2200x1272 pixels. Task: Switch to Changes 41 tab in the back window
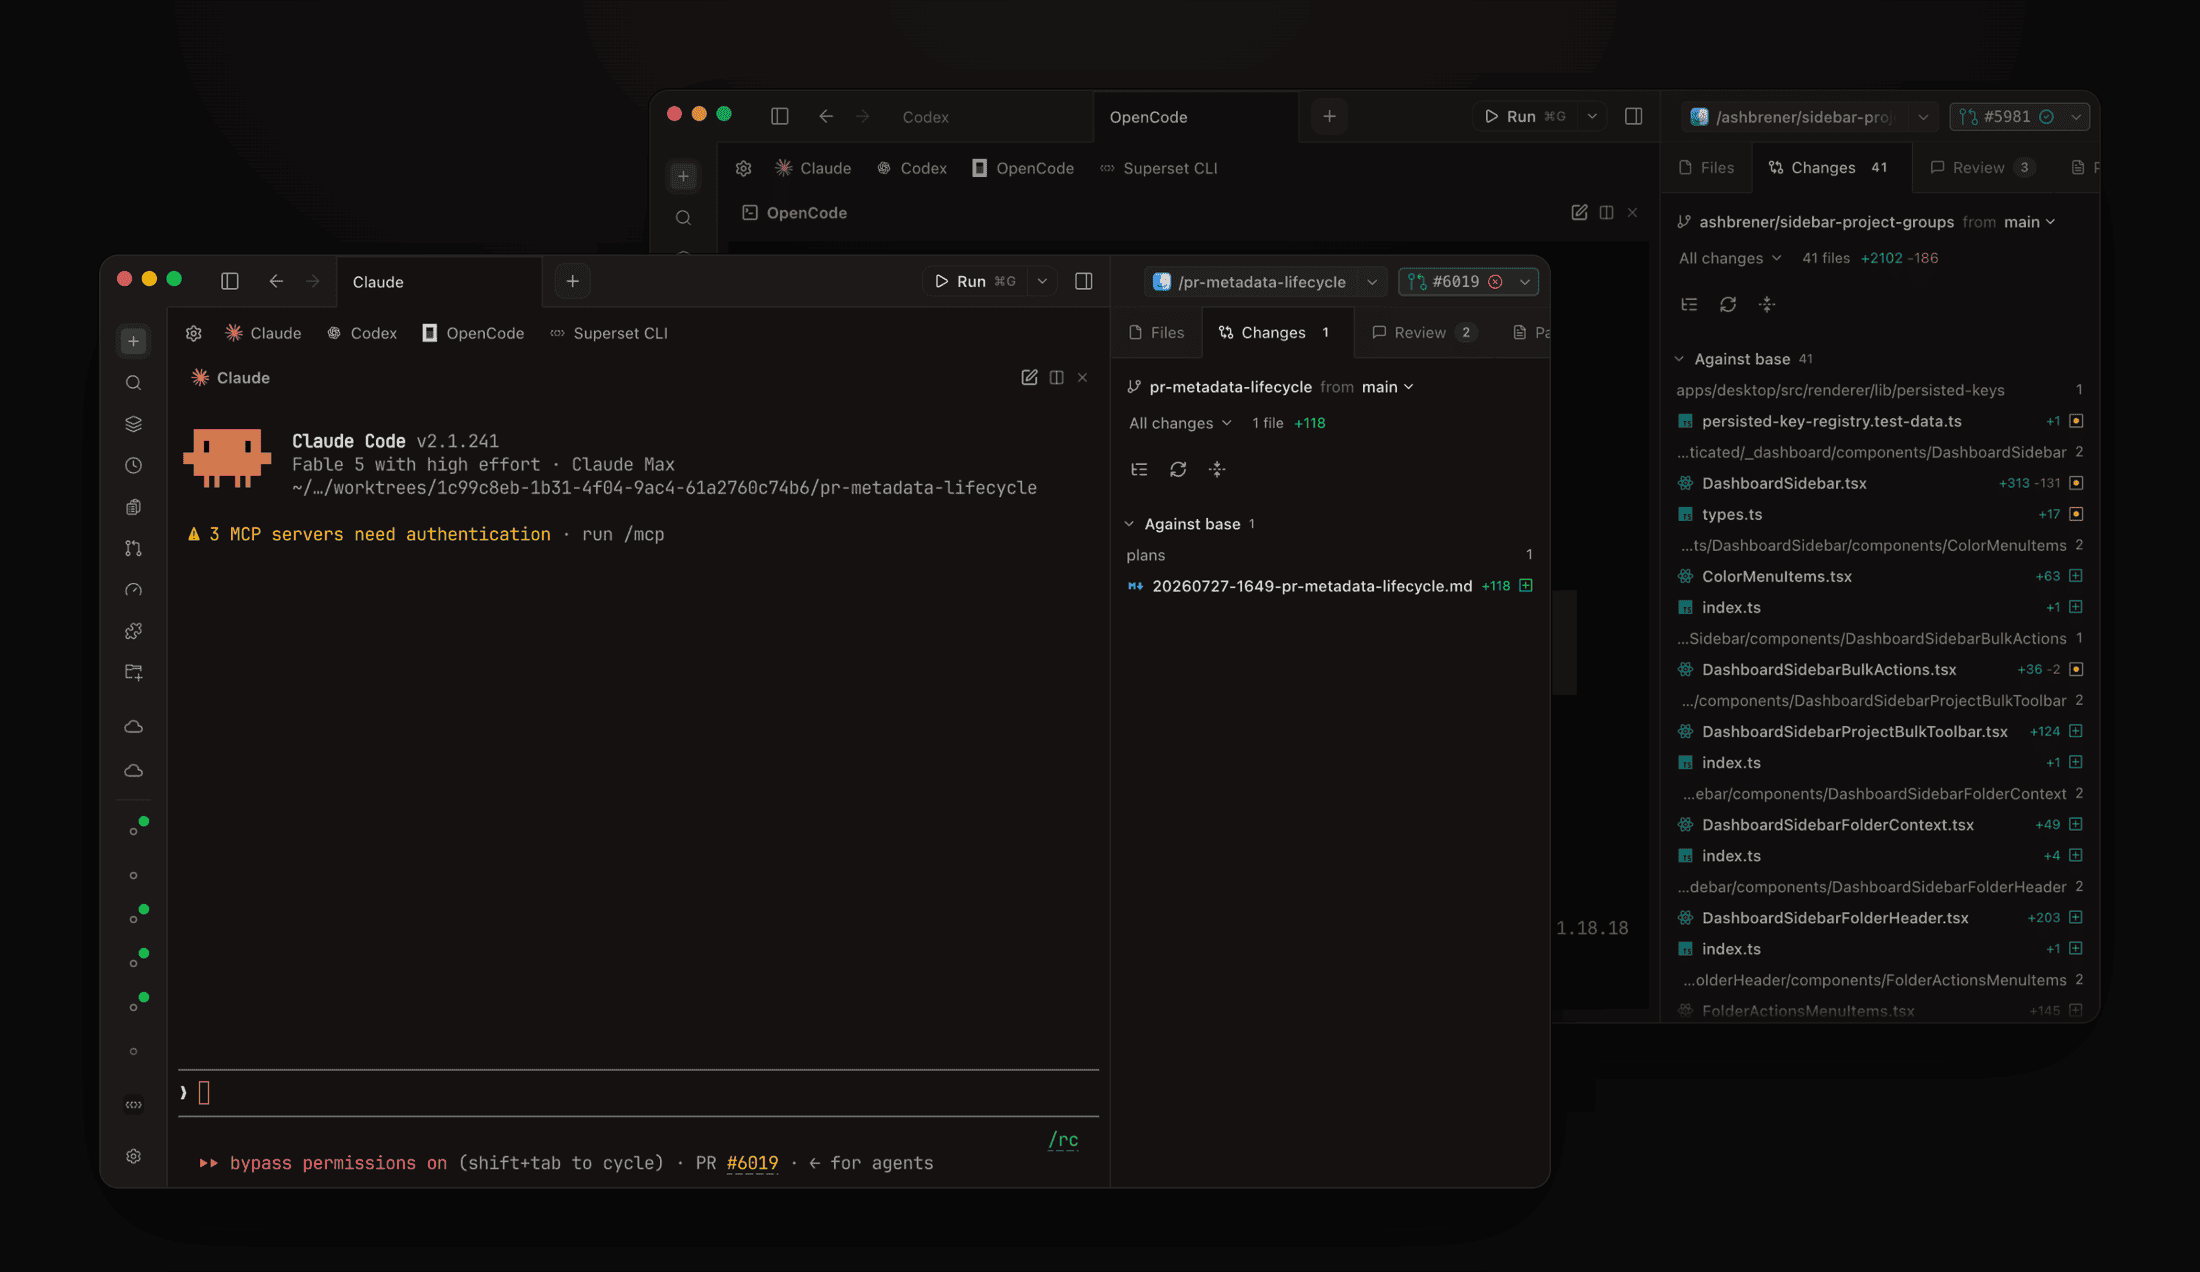coord(1832,167)
